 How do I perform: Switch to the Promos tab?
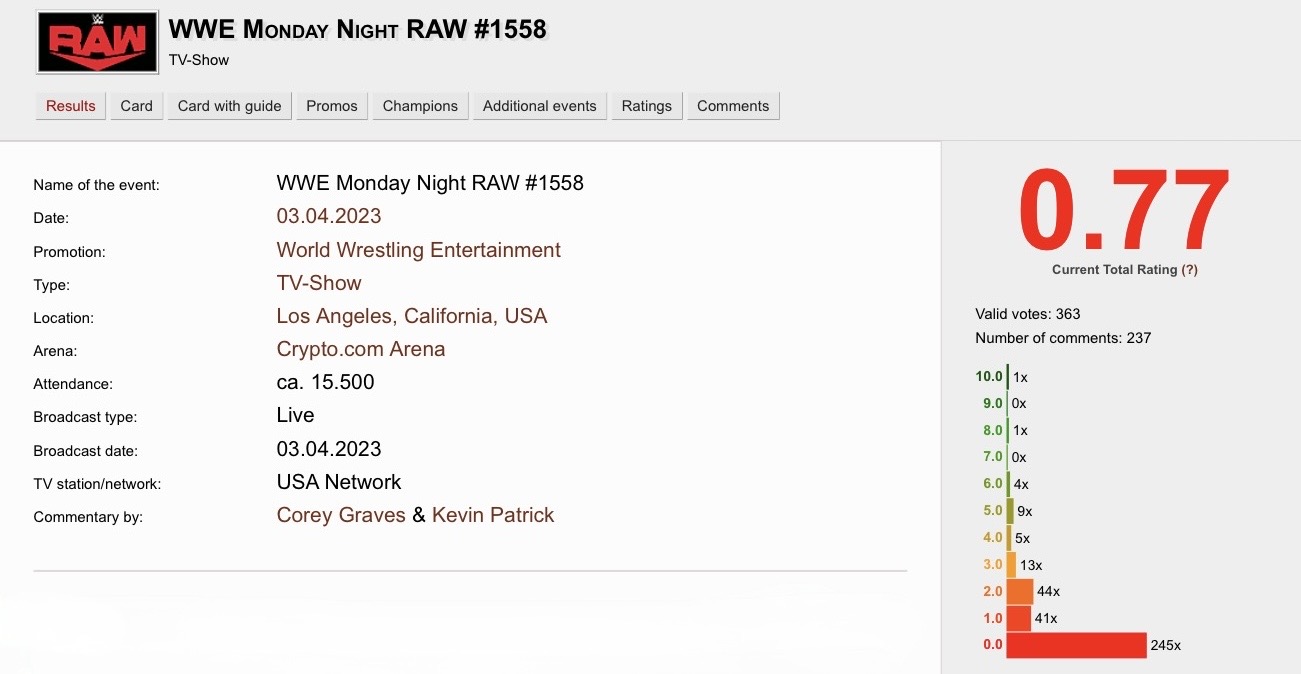tap(332, 106)
